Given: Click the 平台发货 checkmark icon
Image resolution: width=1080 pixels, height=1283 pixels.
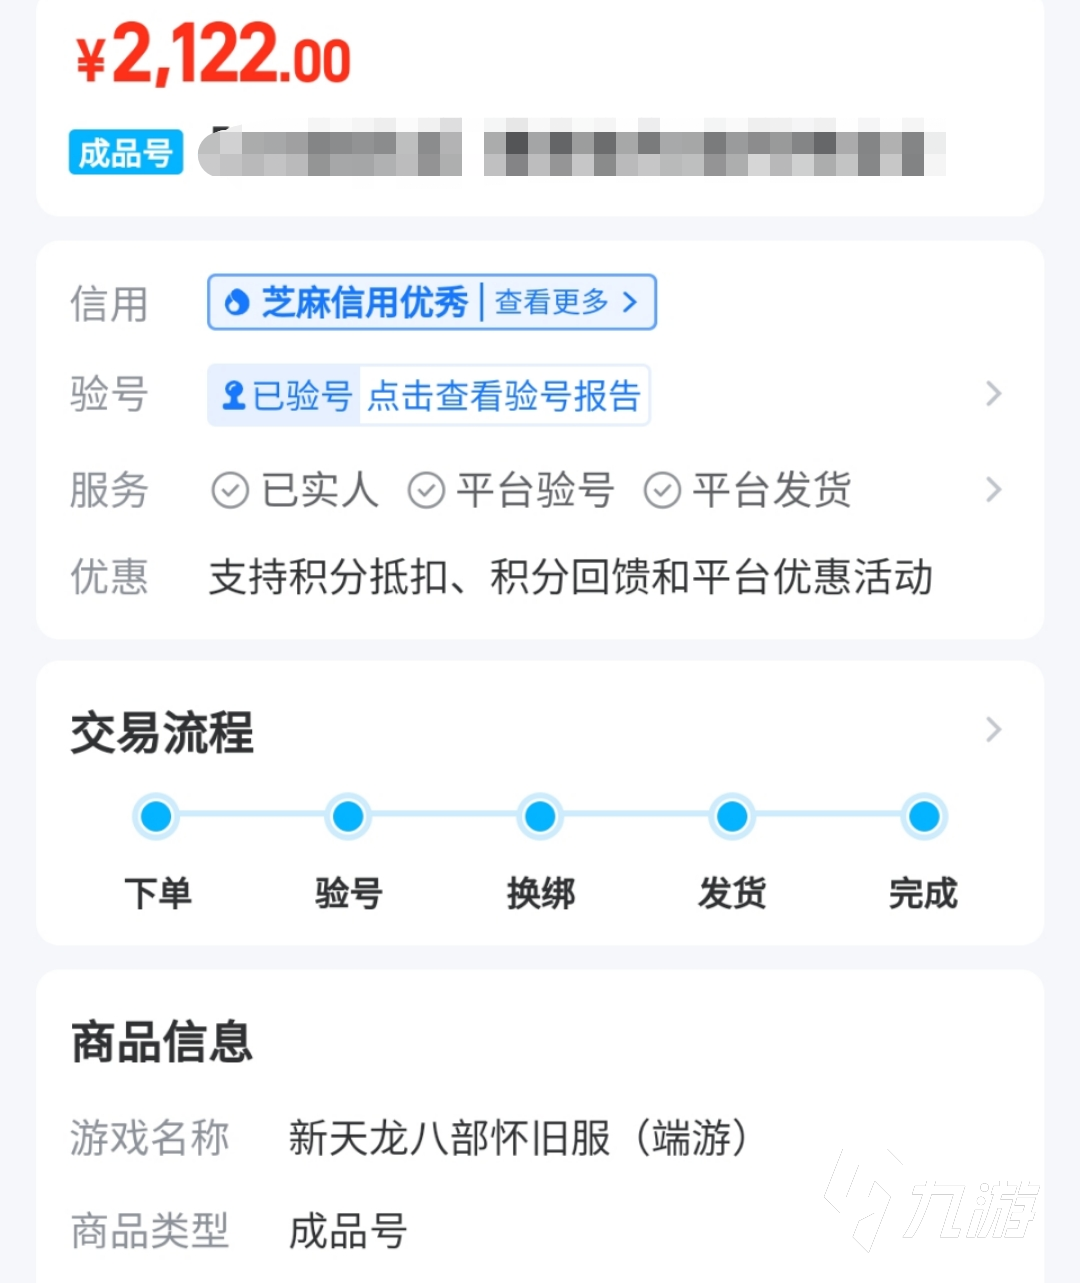Looking at the screenshot, I should point(662,491).
